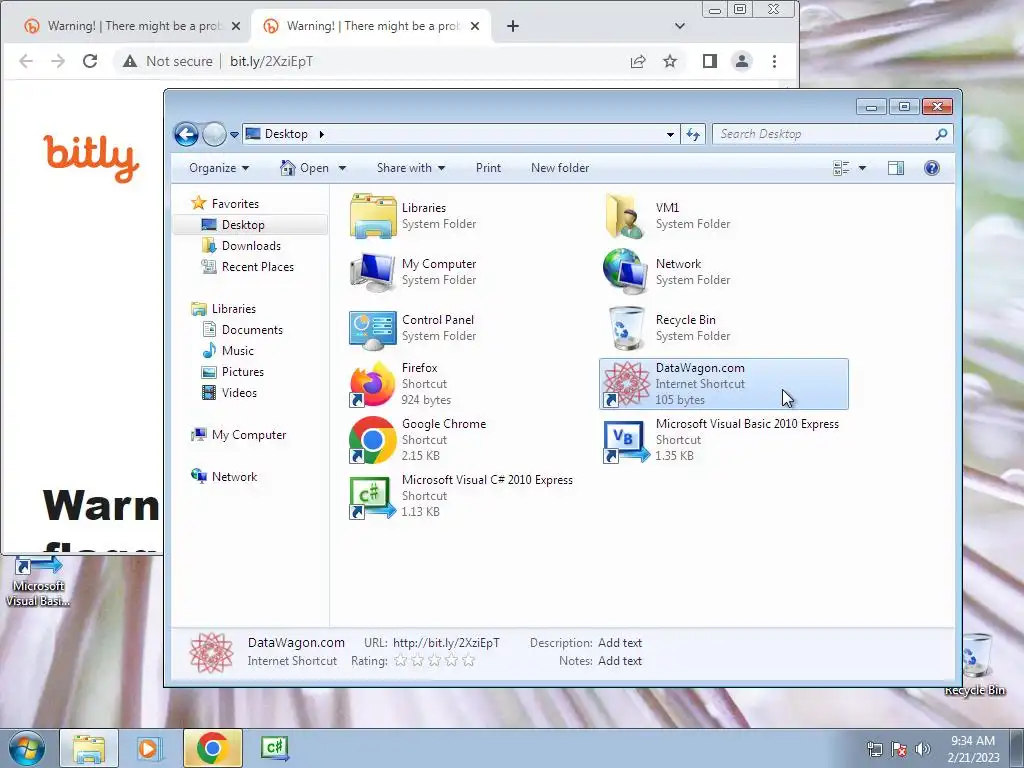Expand the Desktop breadcrumb arrow
The height and width of the screenshot is (768, 1024).
(321, 135)
